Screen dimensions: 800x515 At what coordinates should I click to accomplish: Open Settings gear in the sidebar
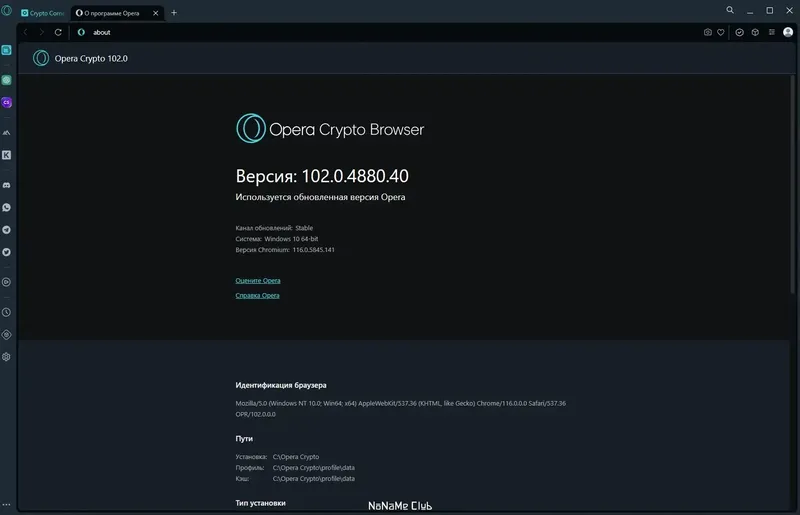pyautogui.click(x=7, y=357)
